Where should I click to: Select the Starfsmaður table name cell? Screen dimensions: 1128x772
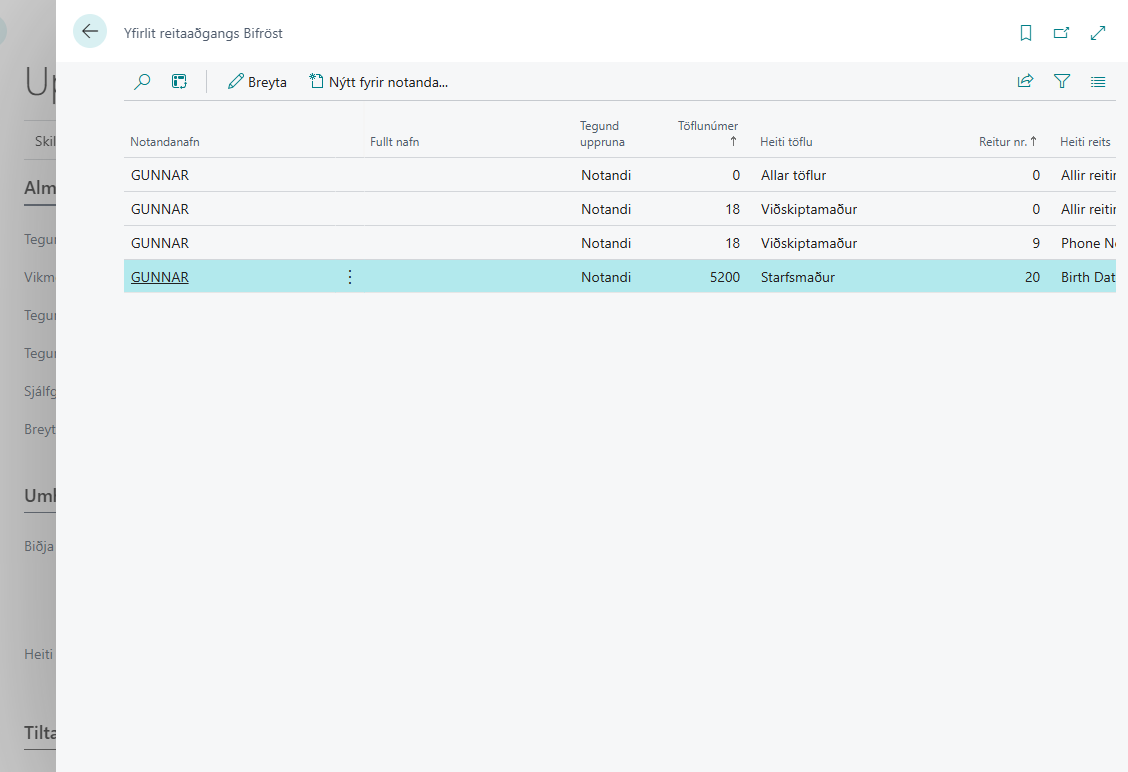pos(798,277)
